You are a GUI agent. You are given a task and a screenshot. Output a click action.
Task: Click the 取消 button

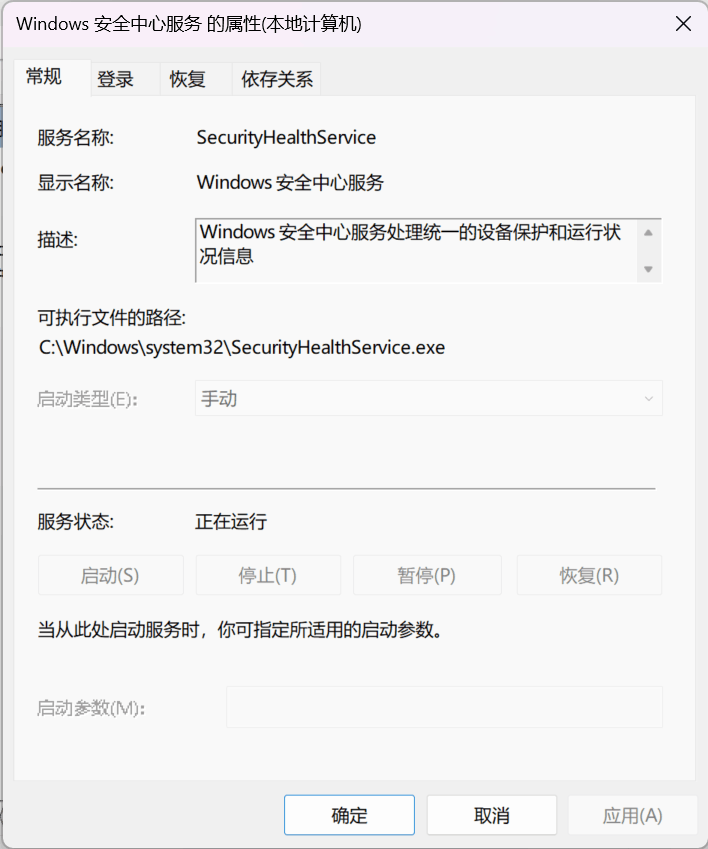coord(491,815)
